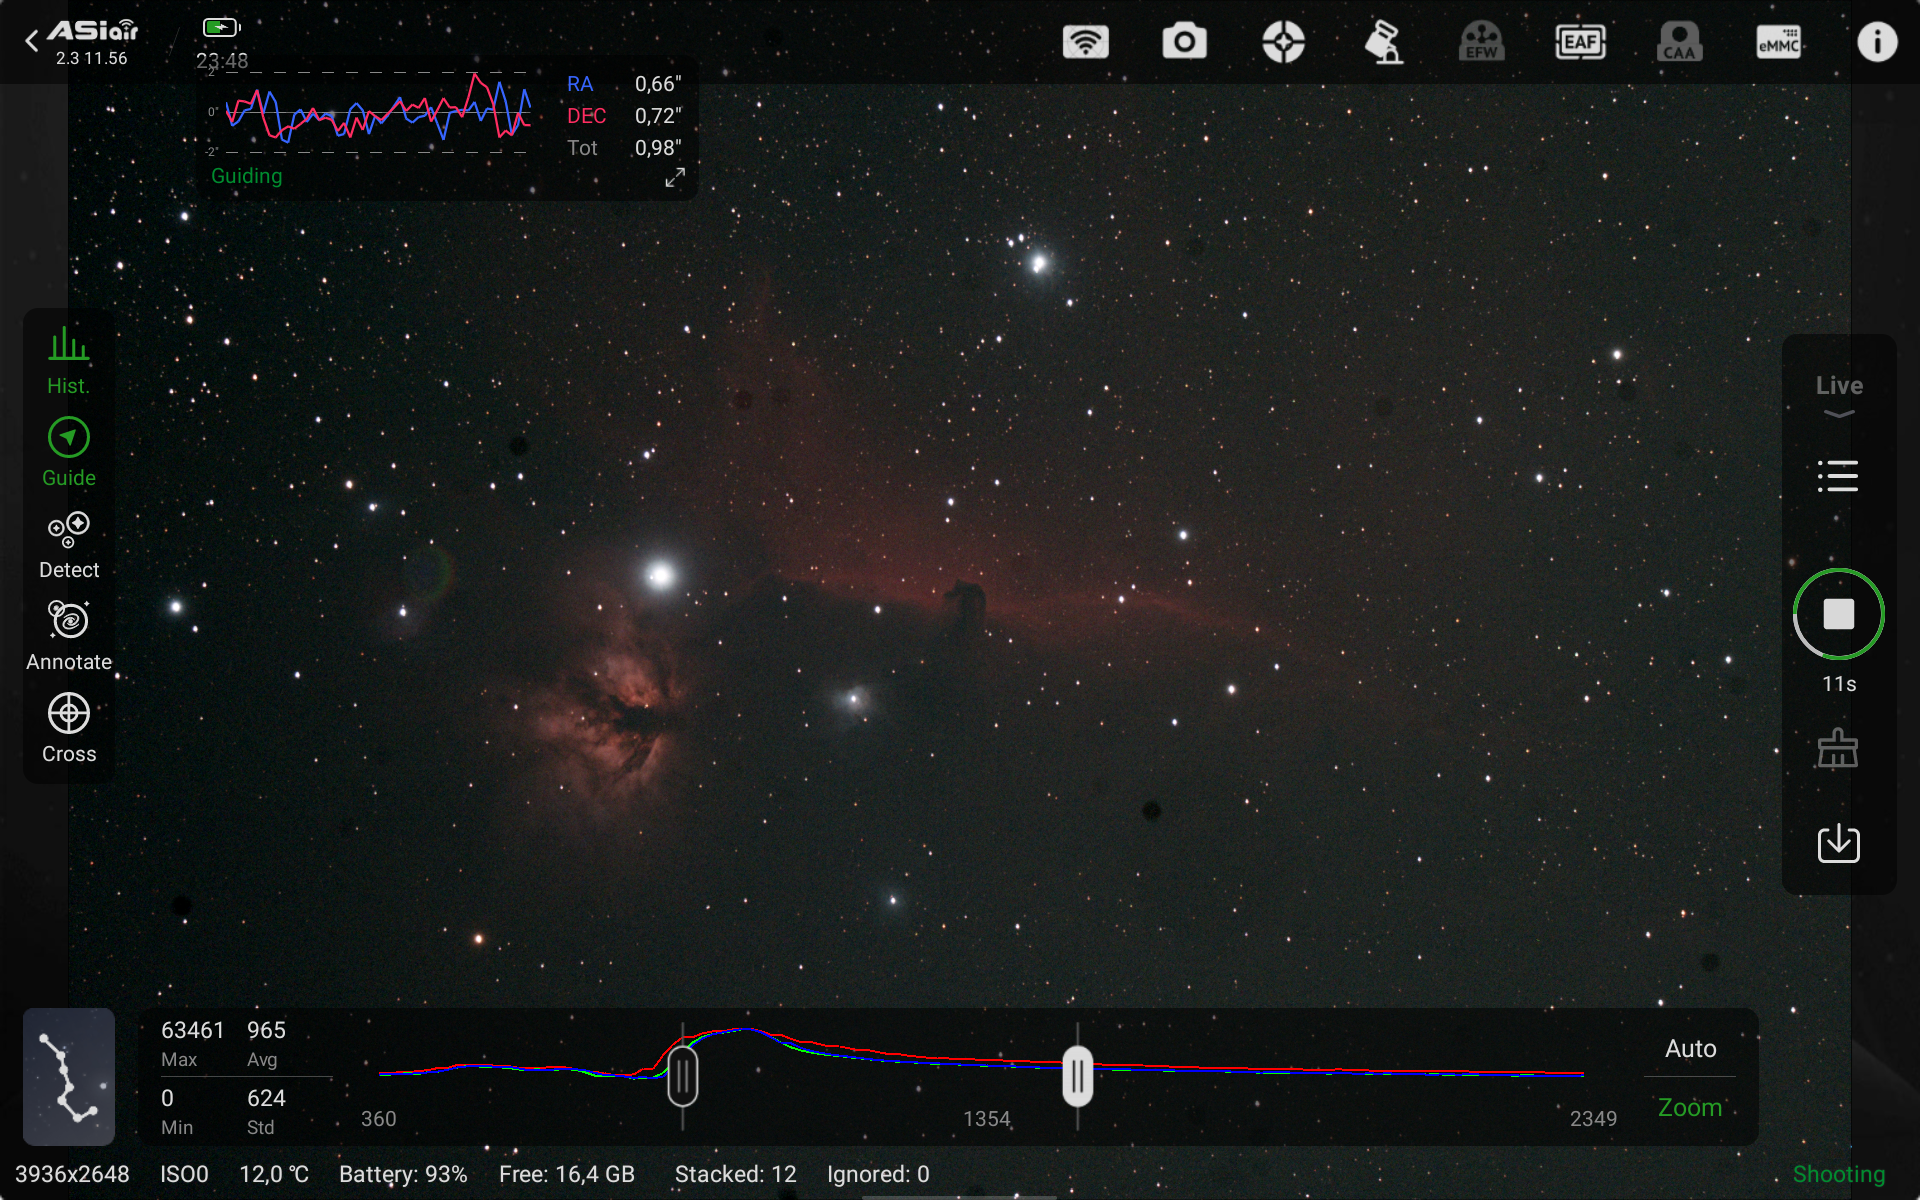Open the EFW filter wheel settings
1920x1200 pixels.
pyautogui.click(x=1481, y=42)
